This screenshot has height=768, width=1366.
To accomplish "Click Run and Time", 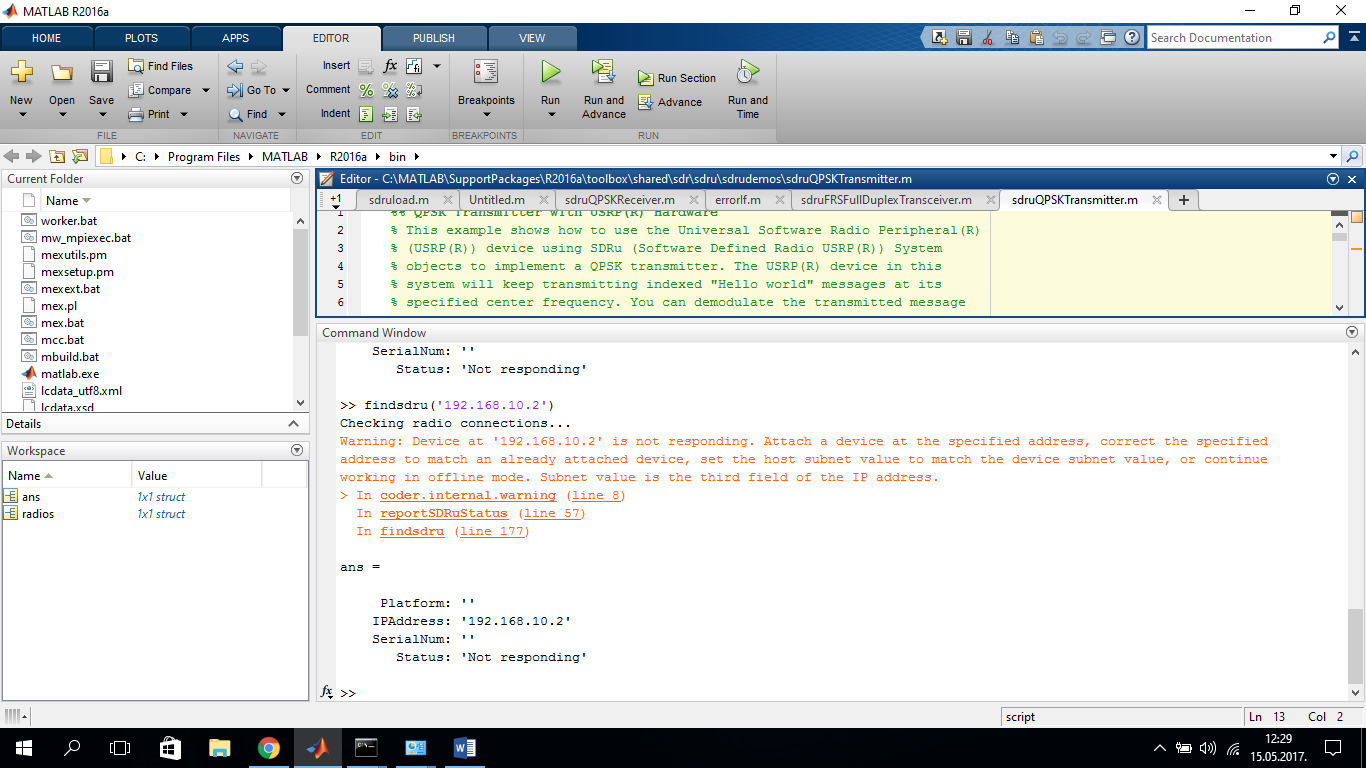I will (x=748, y=89).
